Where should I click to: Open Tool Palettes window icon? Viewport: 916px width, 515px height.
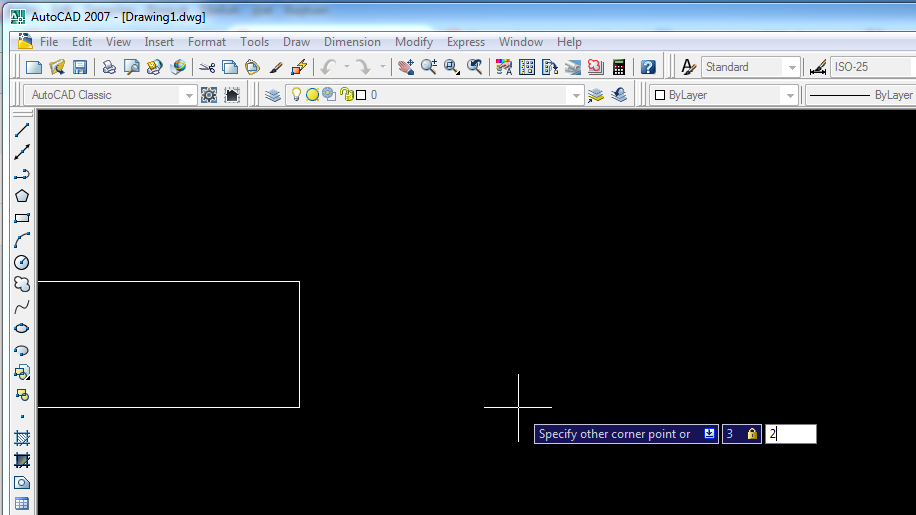550,67
